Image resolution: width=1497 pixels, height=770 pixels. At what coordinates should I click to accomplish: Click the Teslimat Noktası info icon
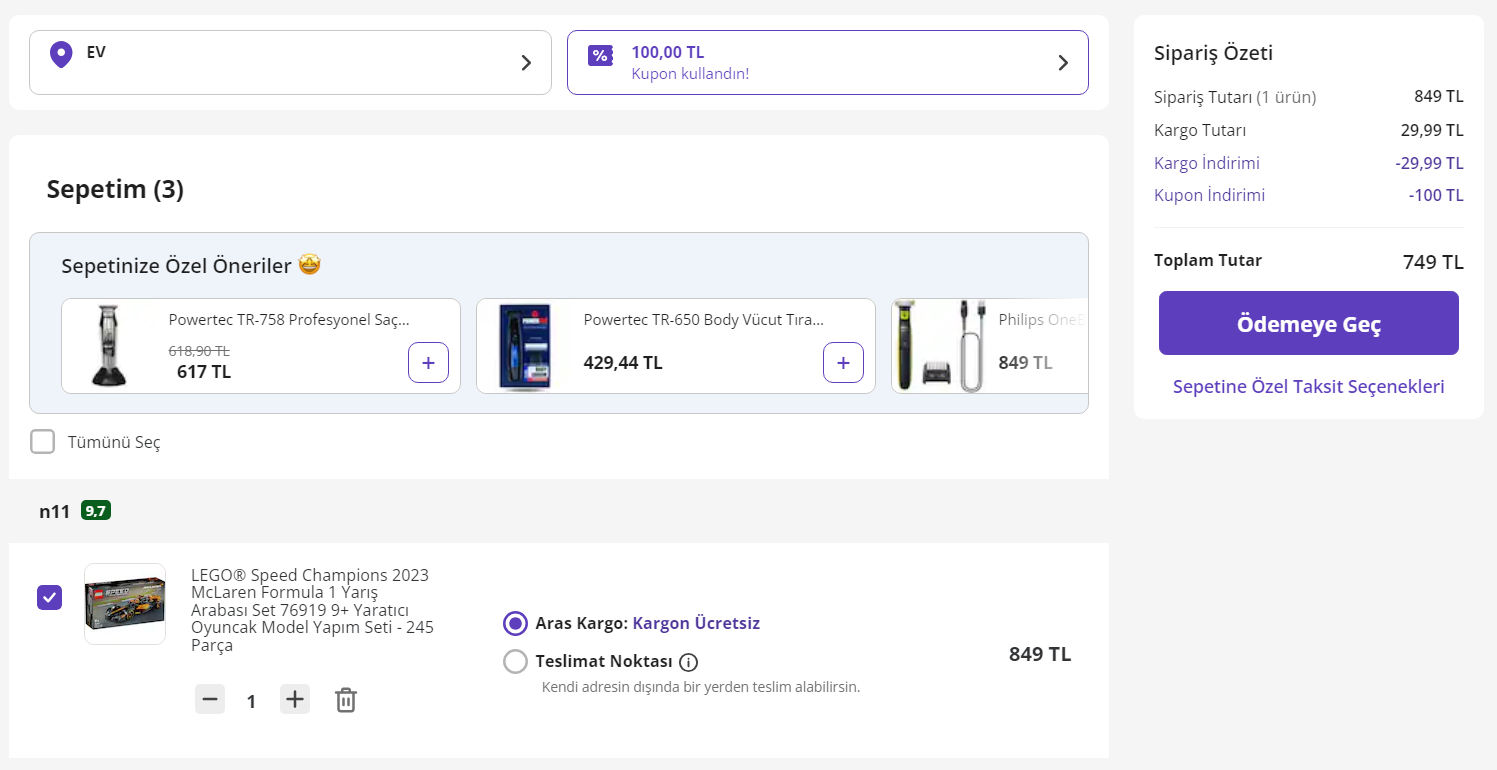coord(688,662)
